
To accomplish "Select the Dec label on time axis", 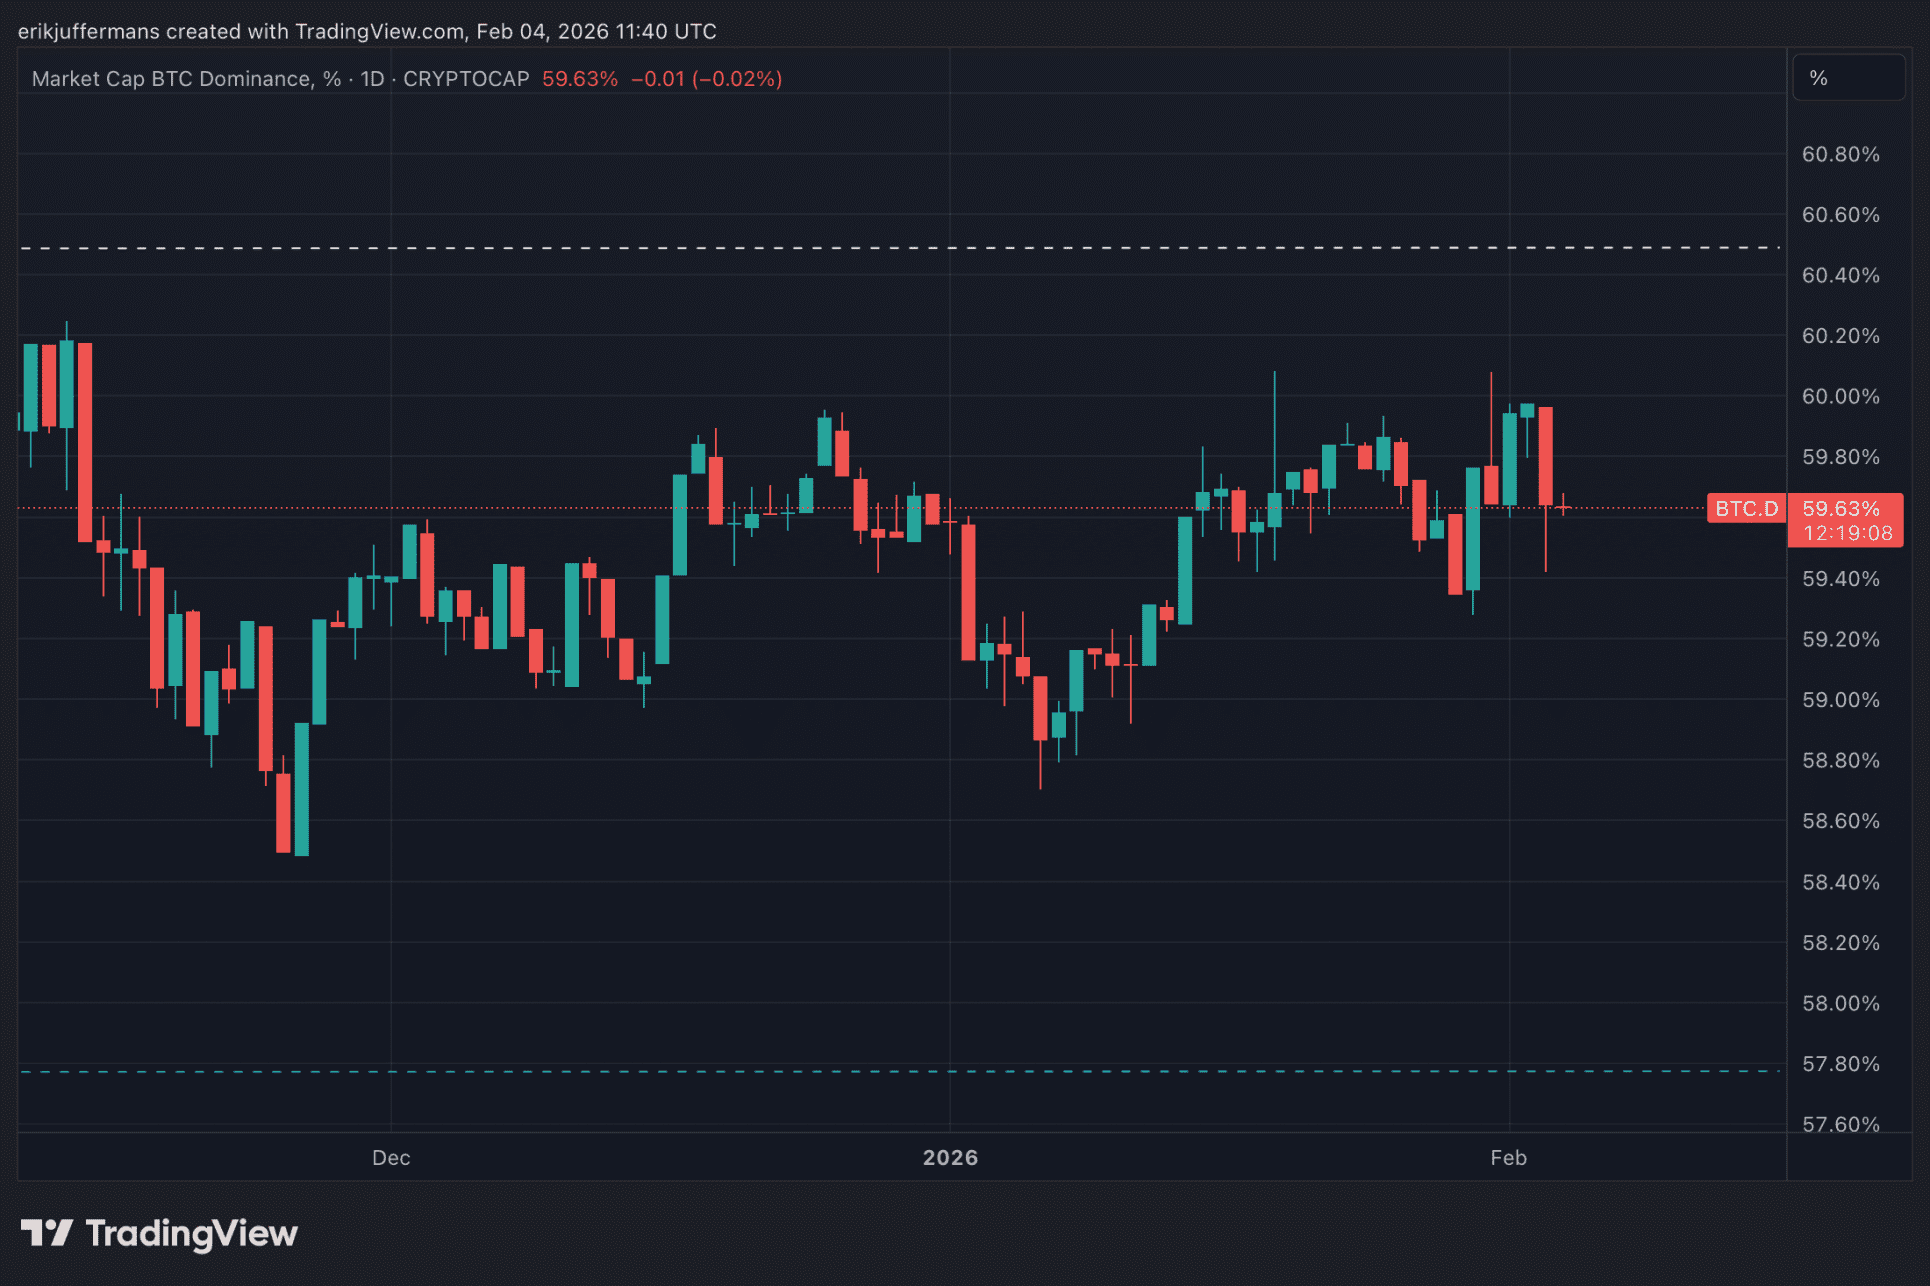I will pyautogui.click(x=391, y=1157).
